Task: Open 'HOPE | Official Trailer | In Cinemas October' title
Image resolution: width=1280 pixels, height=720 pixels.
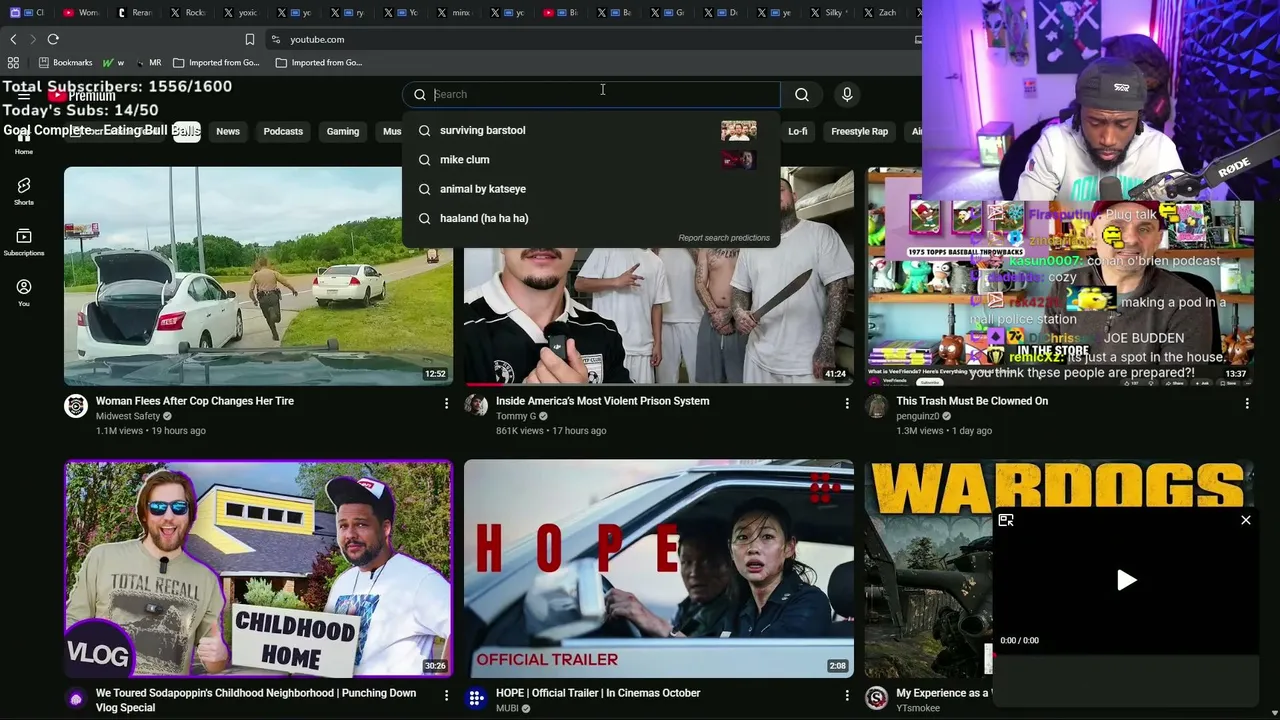Action: click(x=598, y=693)
